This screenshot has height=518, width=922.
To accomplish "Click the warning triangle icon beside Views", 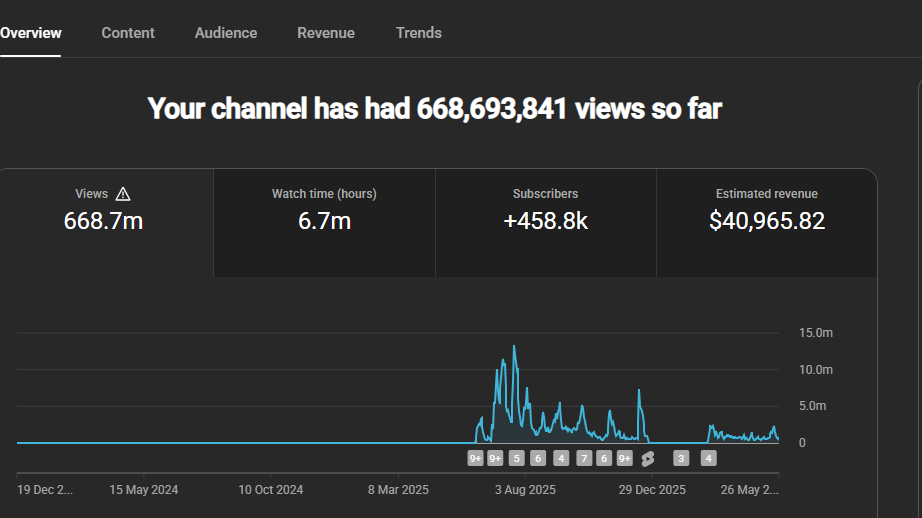I will (123, 194).
